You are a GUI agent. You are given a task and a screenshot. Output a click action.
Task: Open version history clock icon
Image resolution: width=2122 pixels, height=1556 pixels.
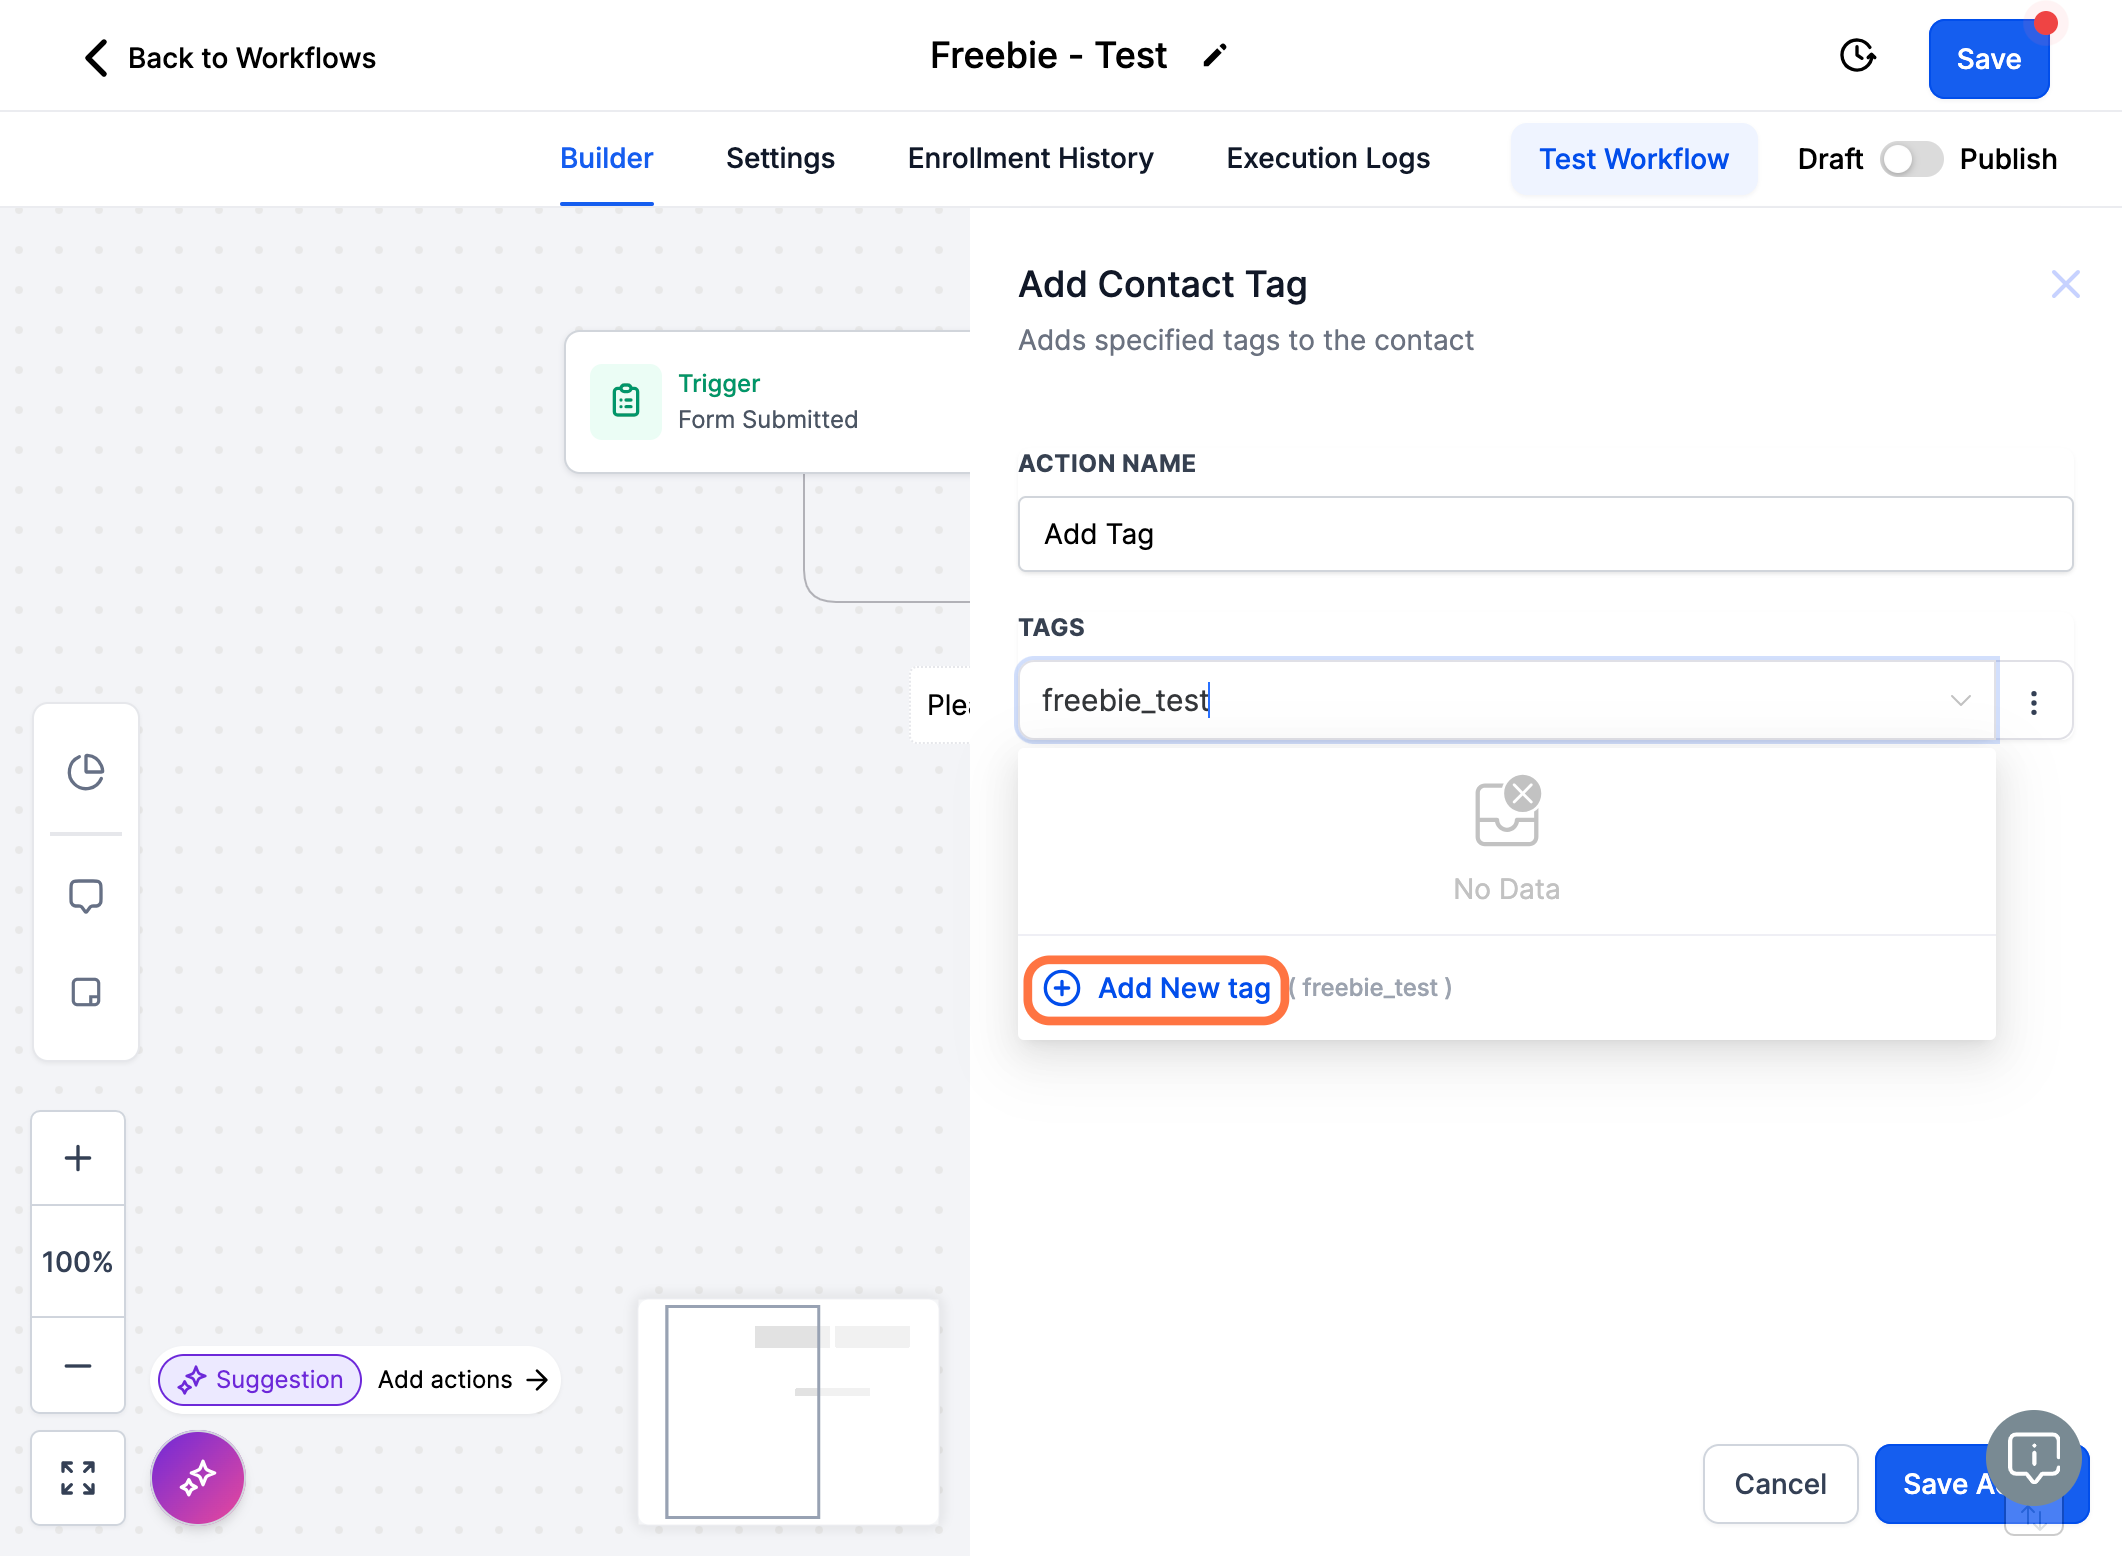(x=1858, y=56)
